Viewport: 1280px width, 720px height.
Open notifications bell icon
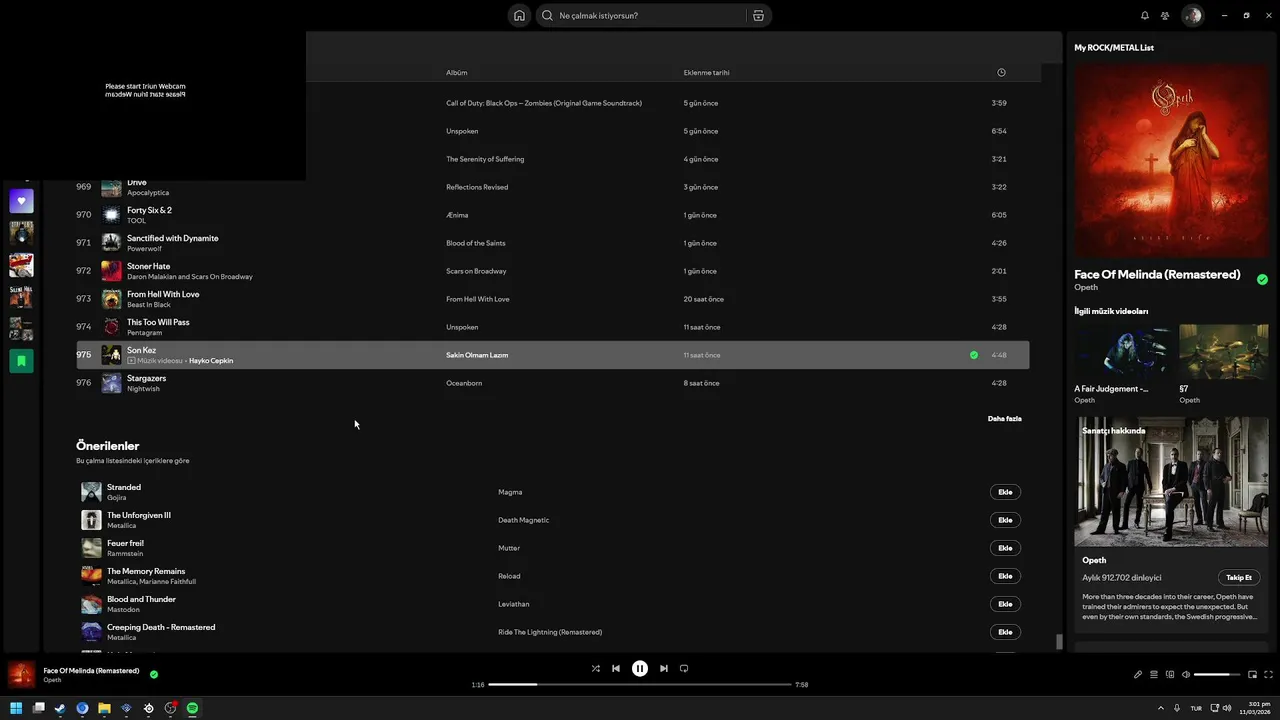(1145, 15)
